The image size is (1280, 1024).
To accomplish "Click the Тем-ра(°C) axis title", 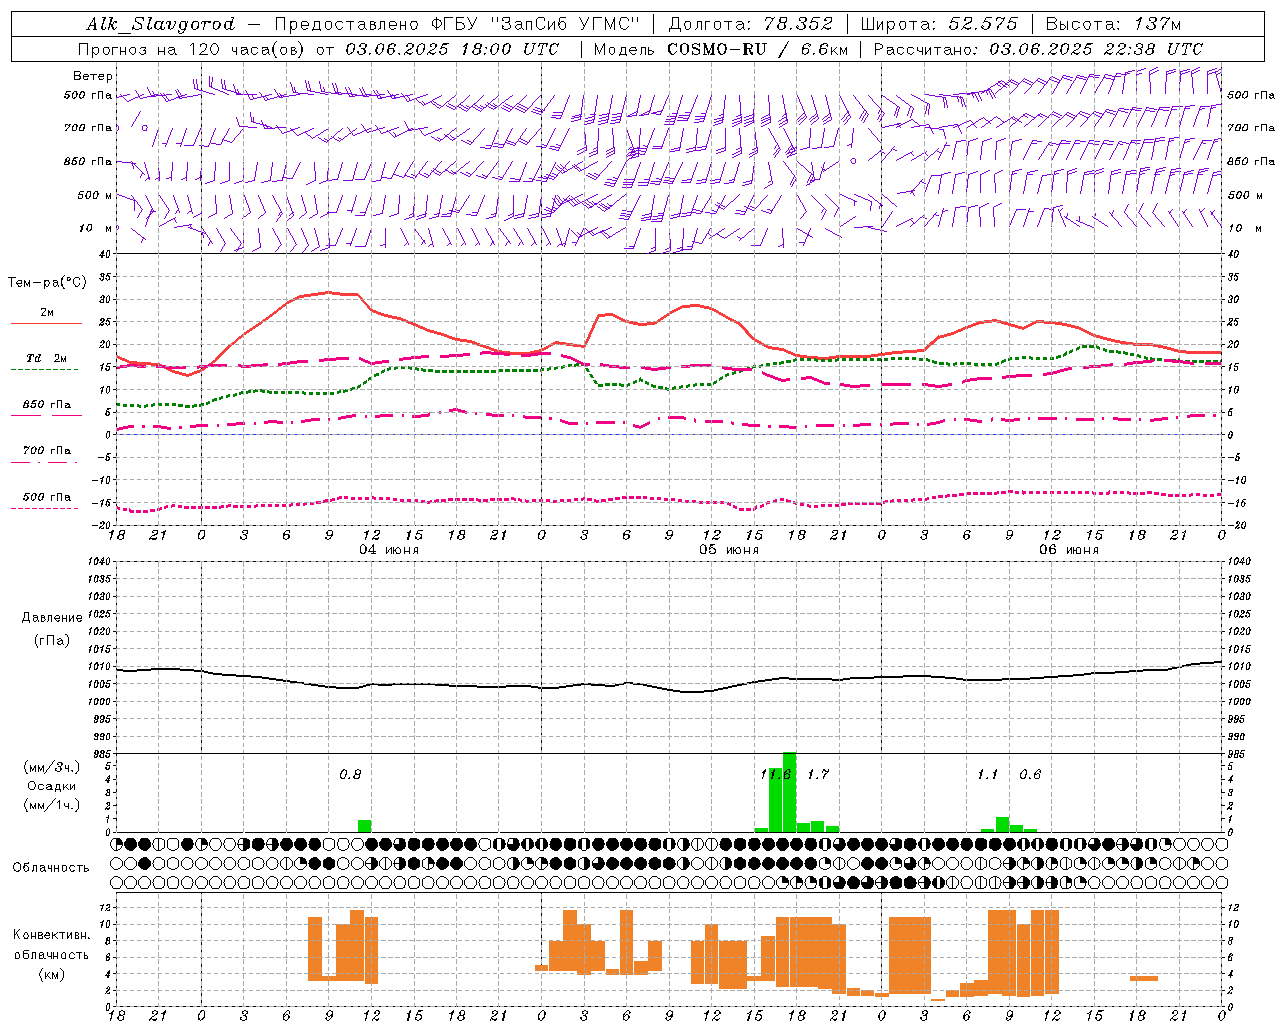I will click(47, 283).
